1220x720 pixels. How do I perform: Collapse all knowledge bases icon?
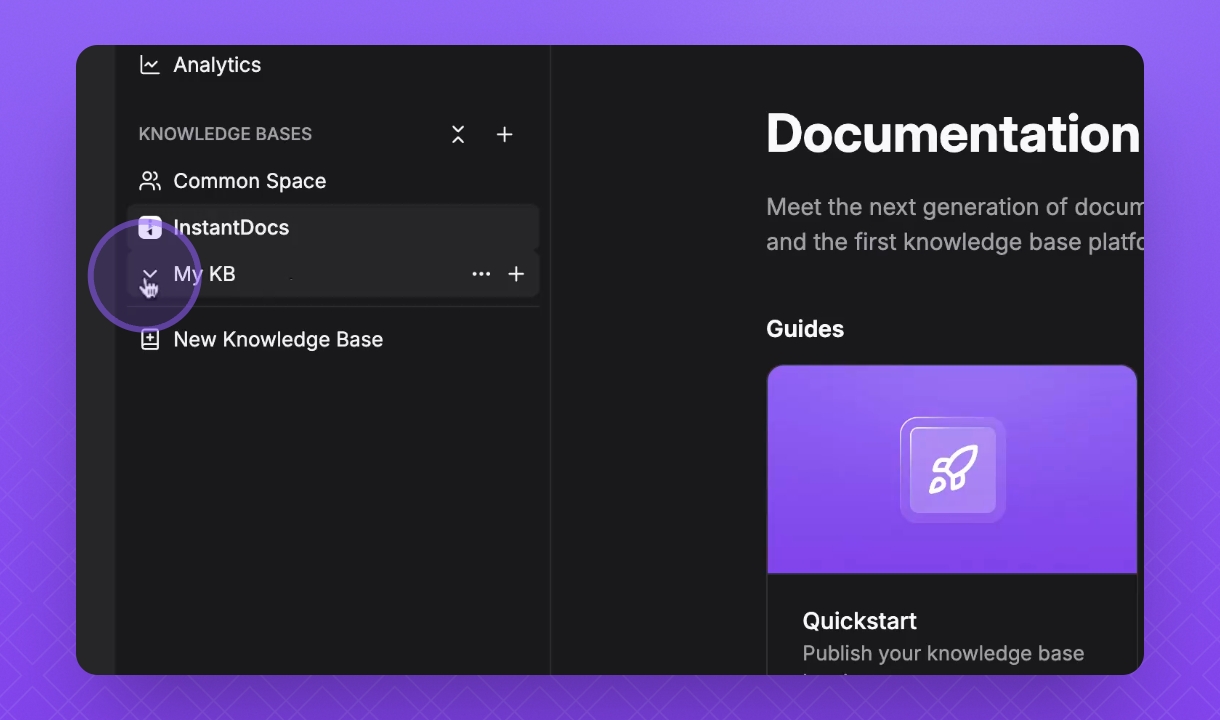[x=458, y=134]
